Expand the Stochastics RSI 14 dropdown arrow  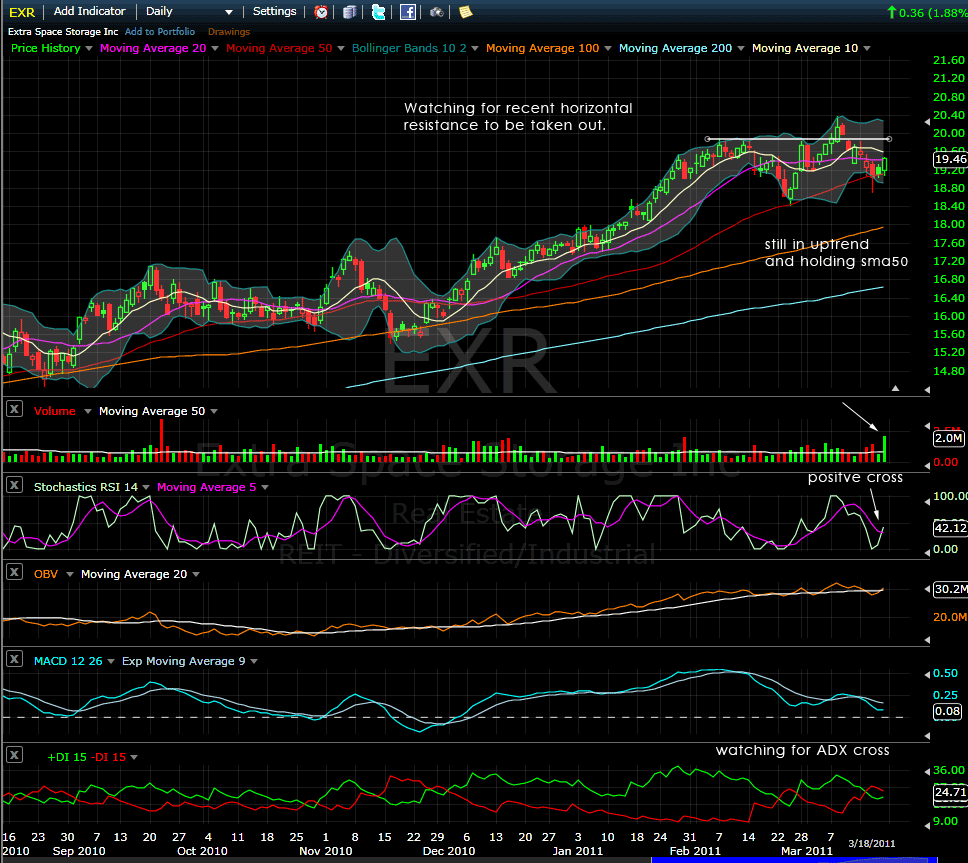[146, 487]
